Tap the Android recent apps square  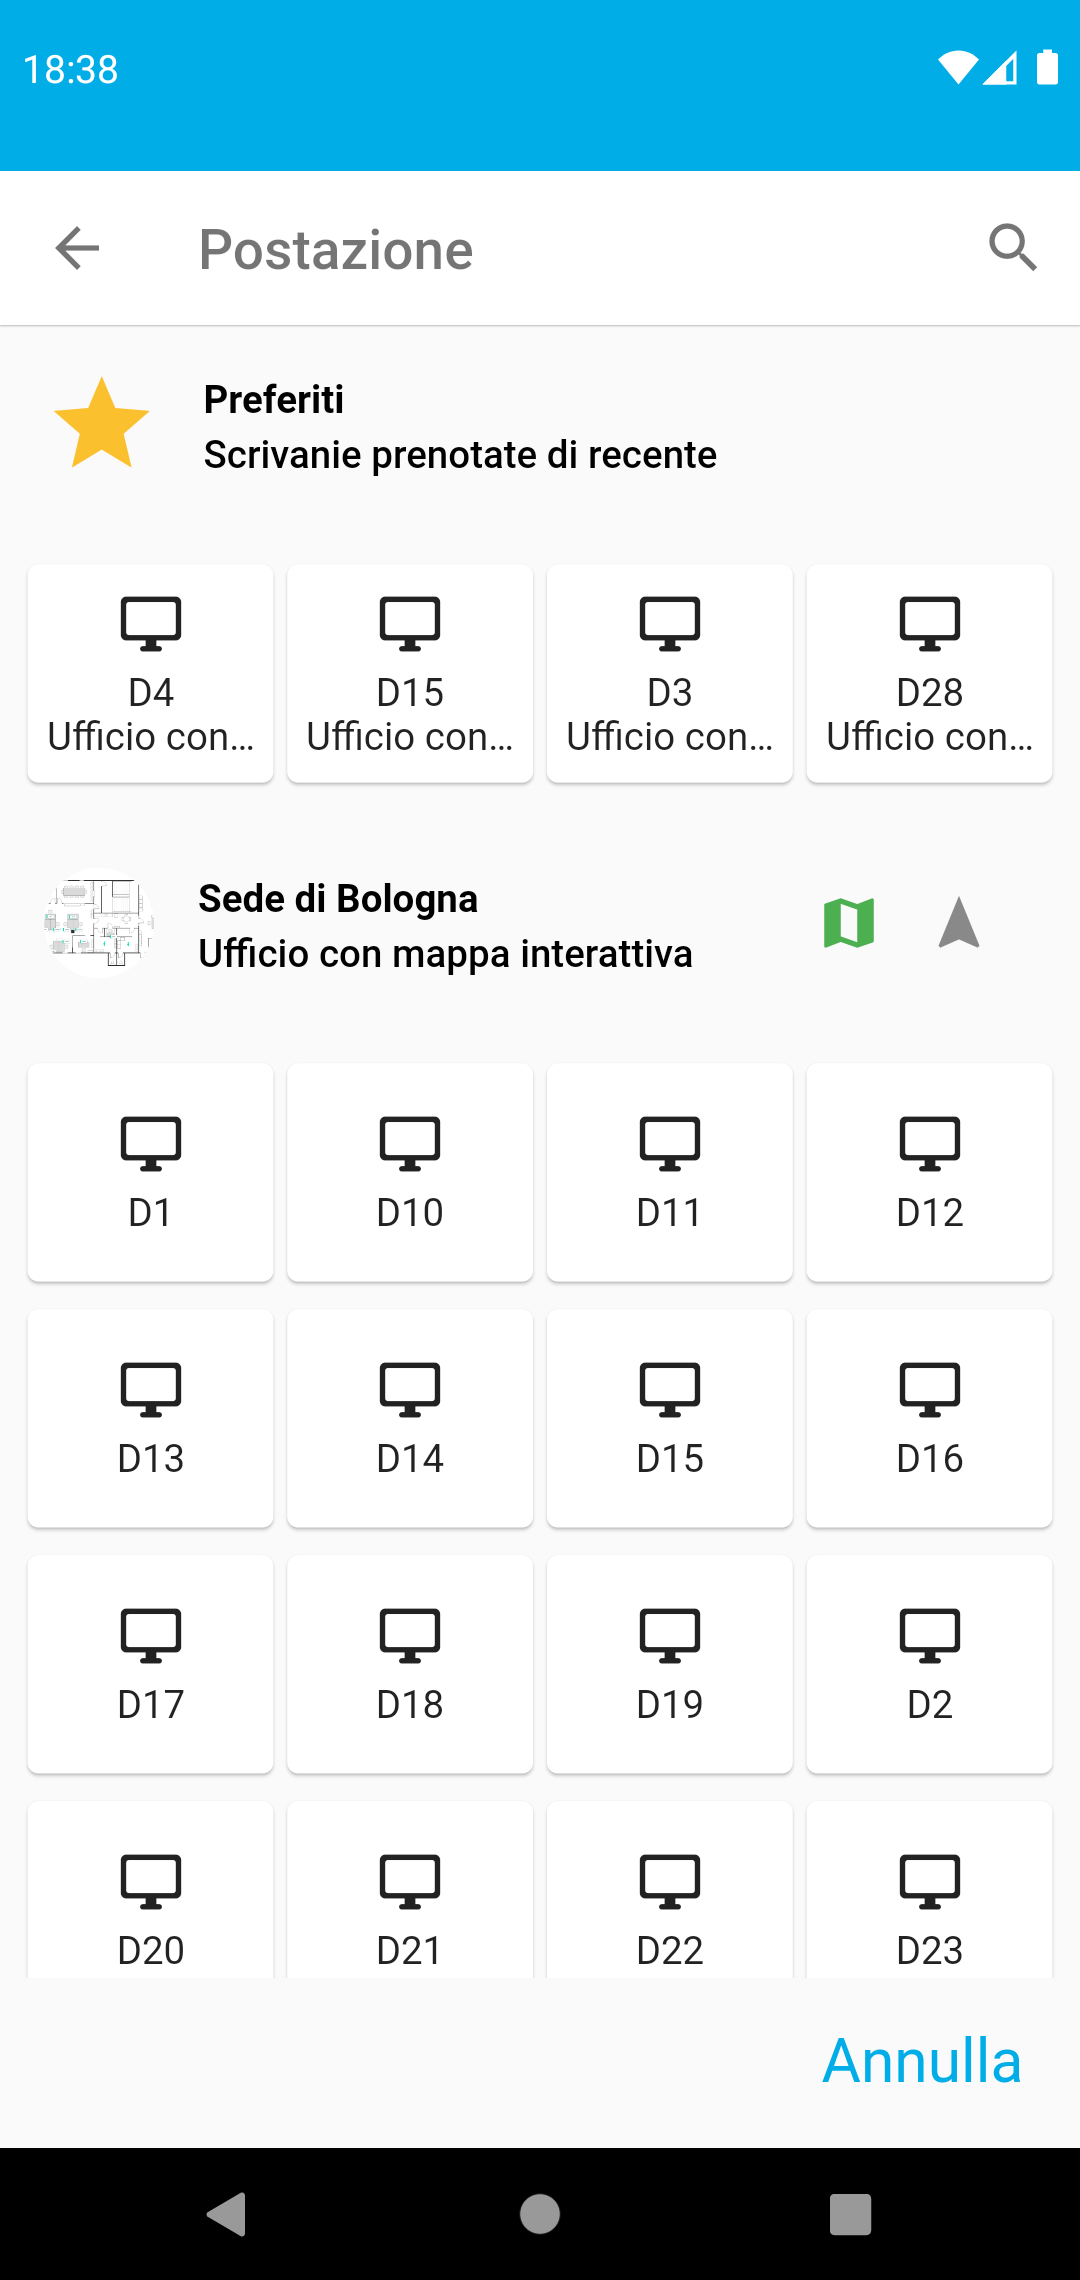click(850, 2214)
